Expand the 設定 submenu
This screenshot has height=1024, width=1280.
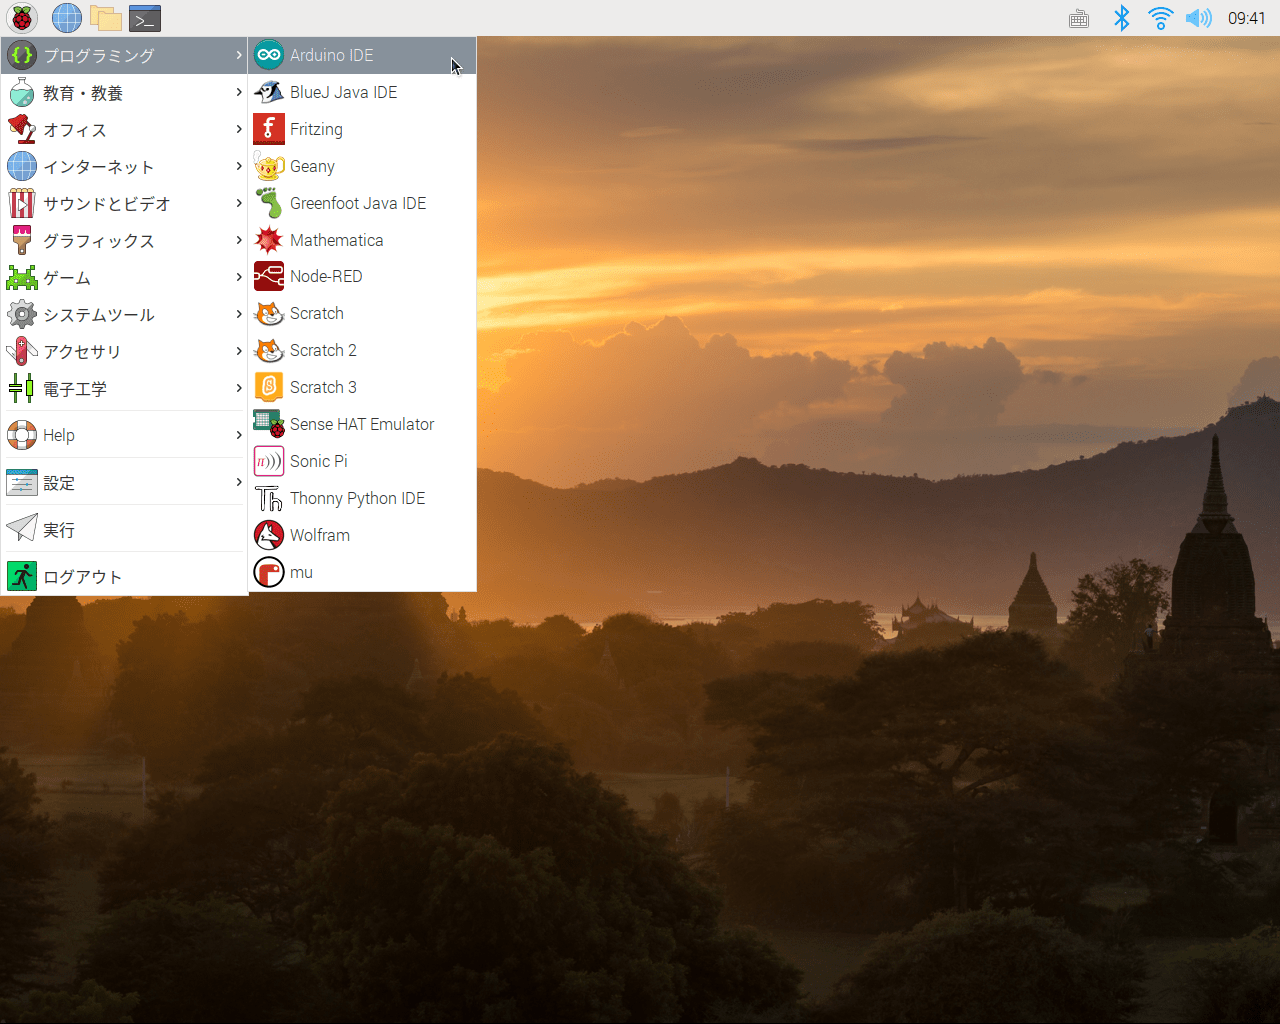click(59, 483)
